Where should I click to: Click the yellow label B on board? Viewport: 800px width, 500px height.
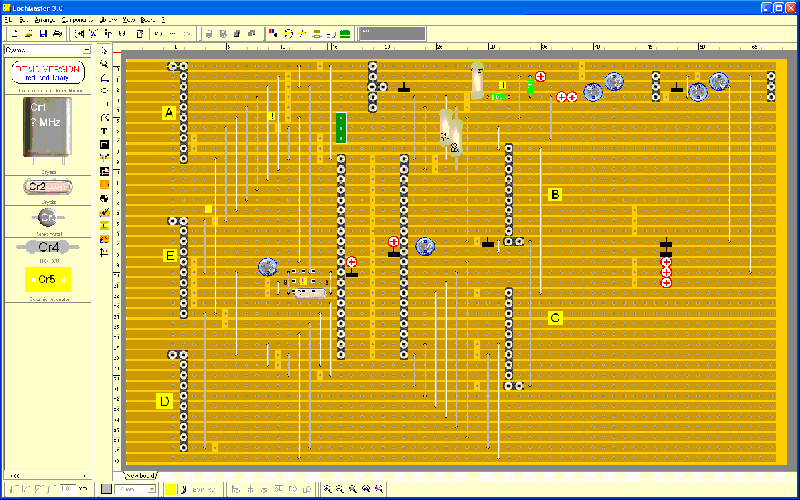click(x=555, y=194)
